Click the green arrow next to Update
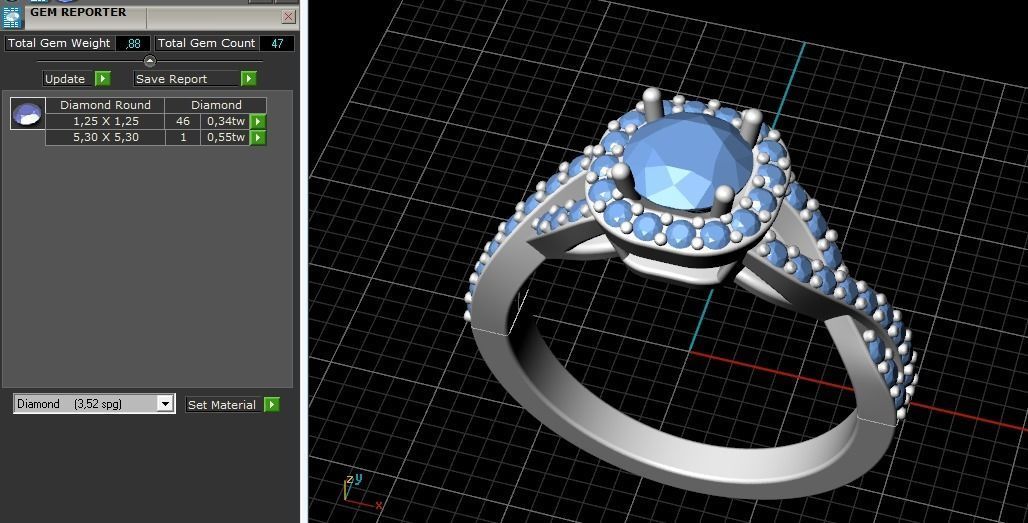The image size is (1028, 523). [x=103, y=79]
